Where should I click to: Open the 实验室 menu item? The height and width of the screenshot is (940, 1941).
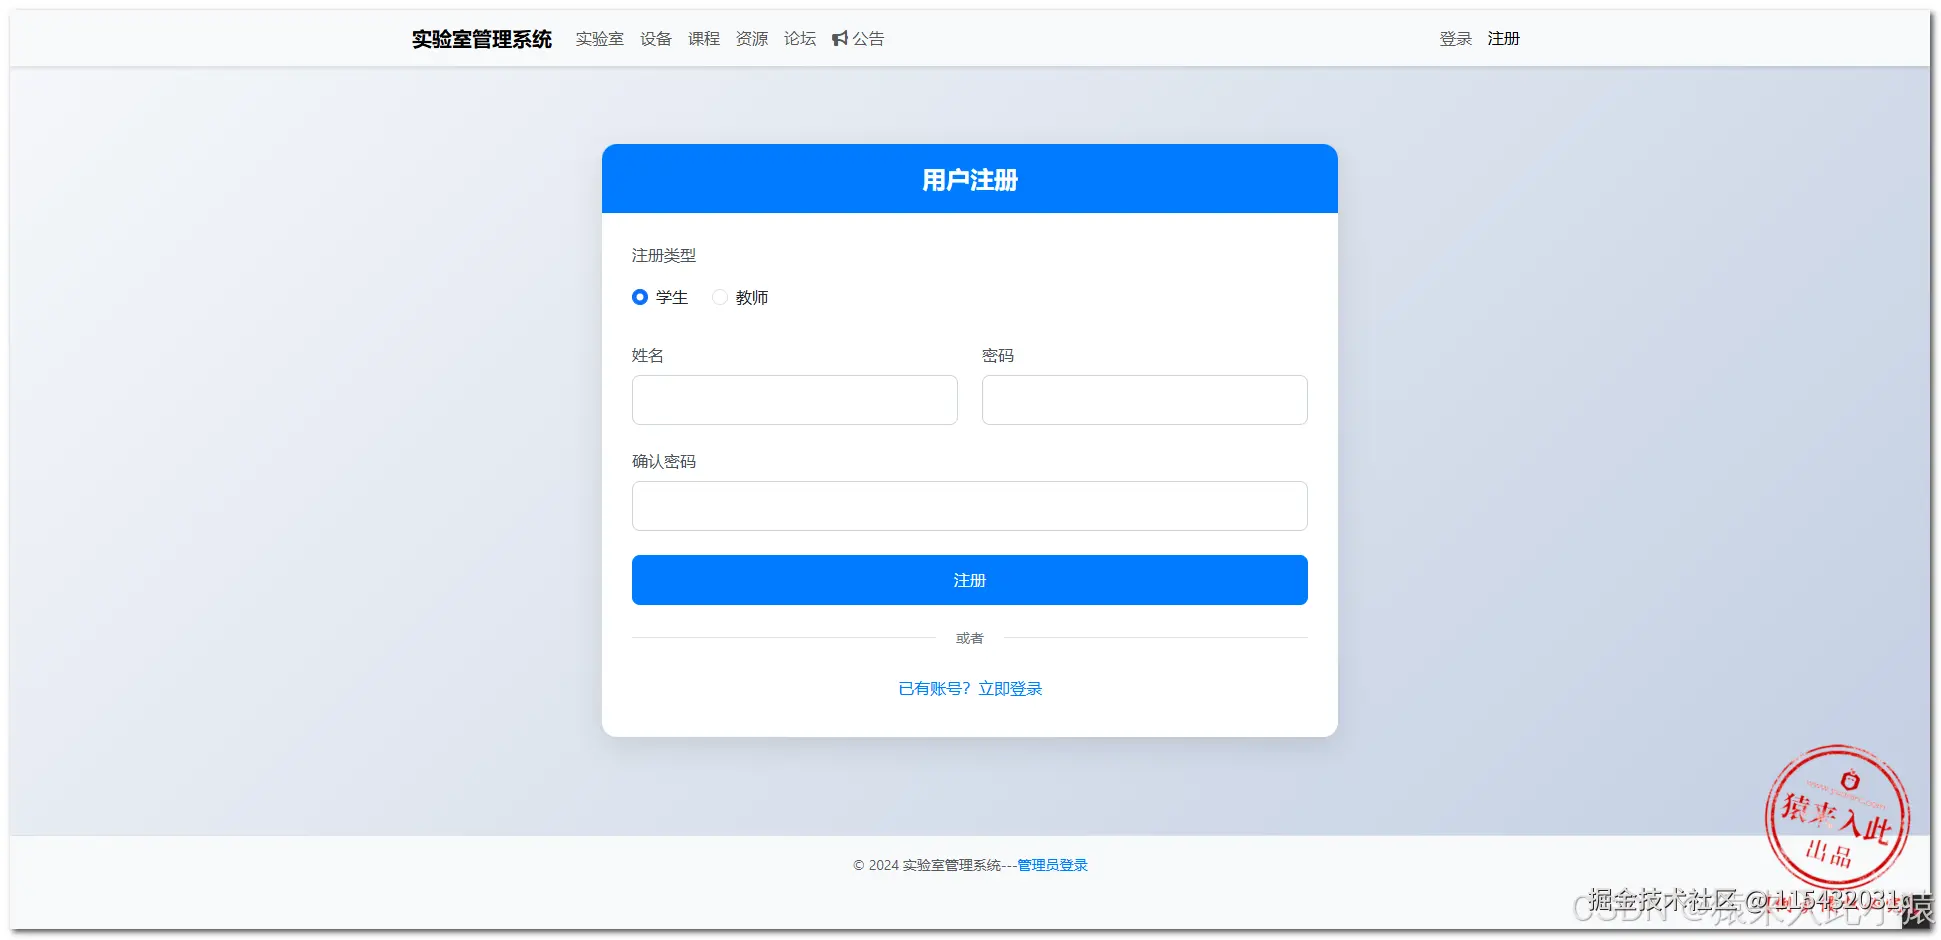(x=599, y=38)
